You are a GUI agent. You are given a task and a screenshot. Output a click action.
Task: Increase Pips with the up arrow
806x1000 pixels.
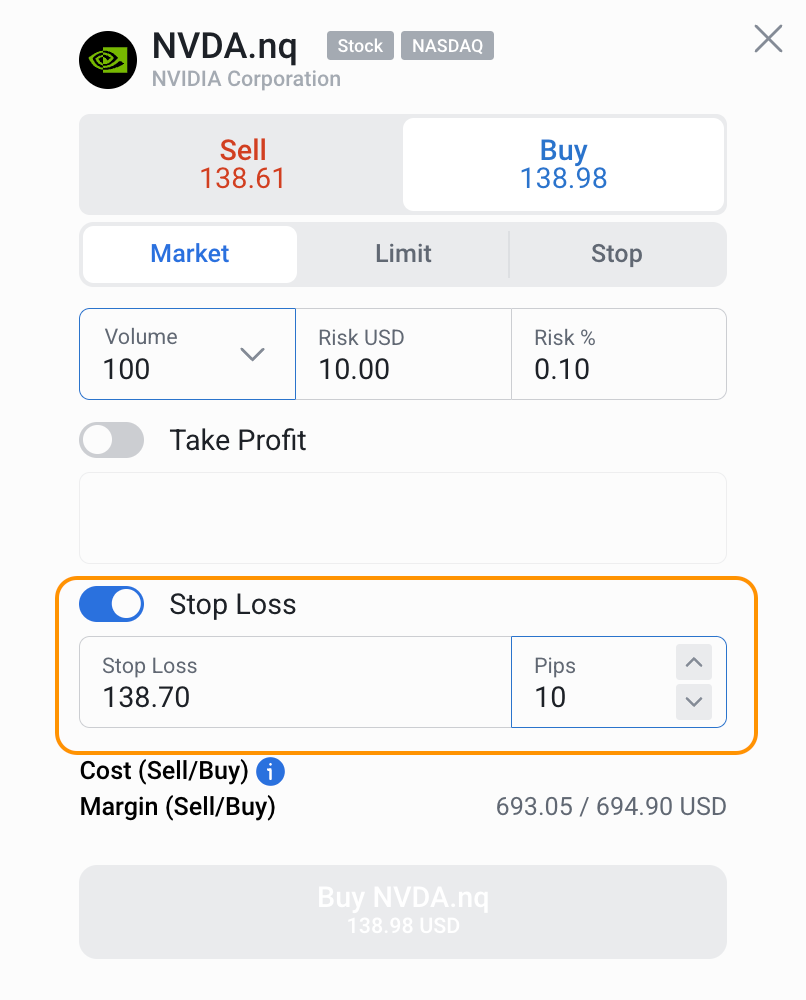tap(693, 662)
